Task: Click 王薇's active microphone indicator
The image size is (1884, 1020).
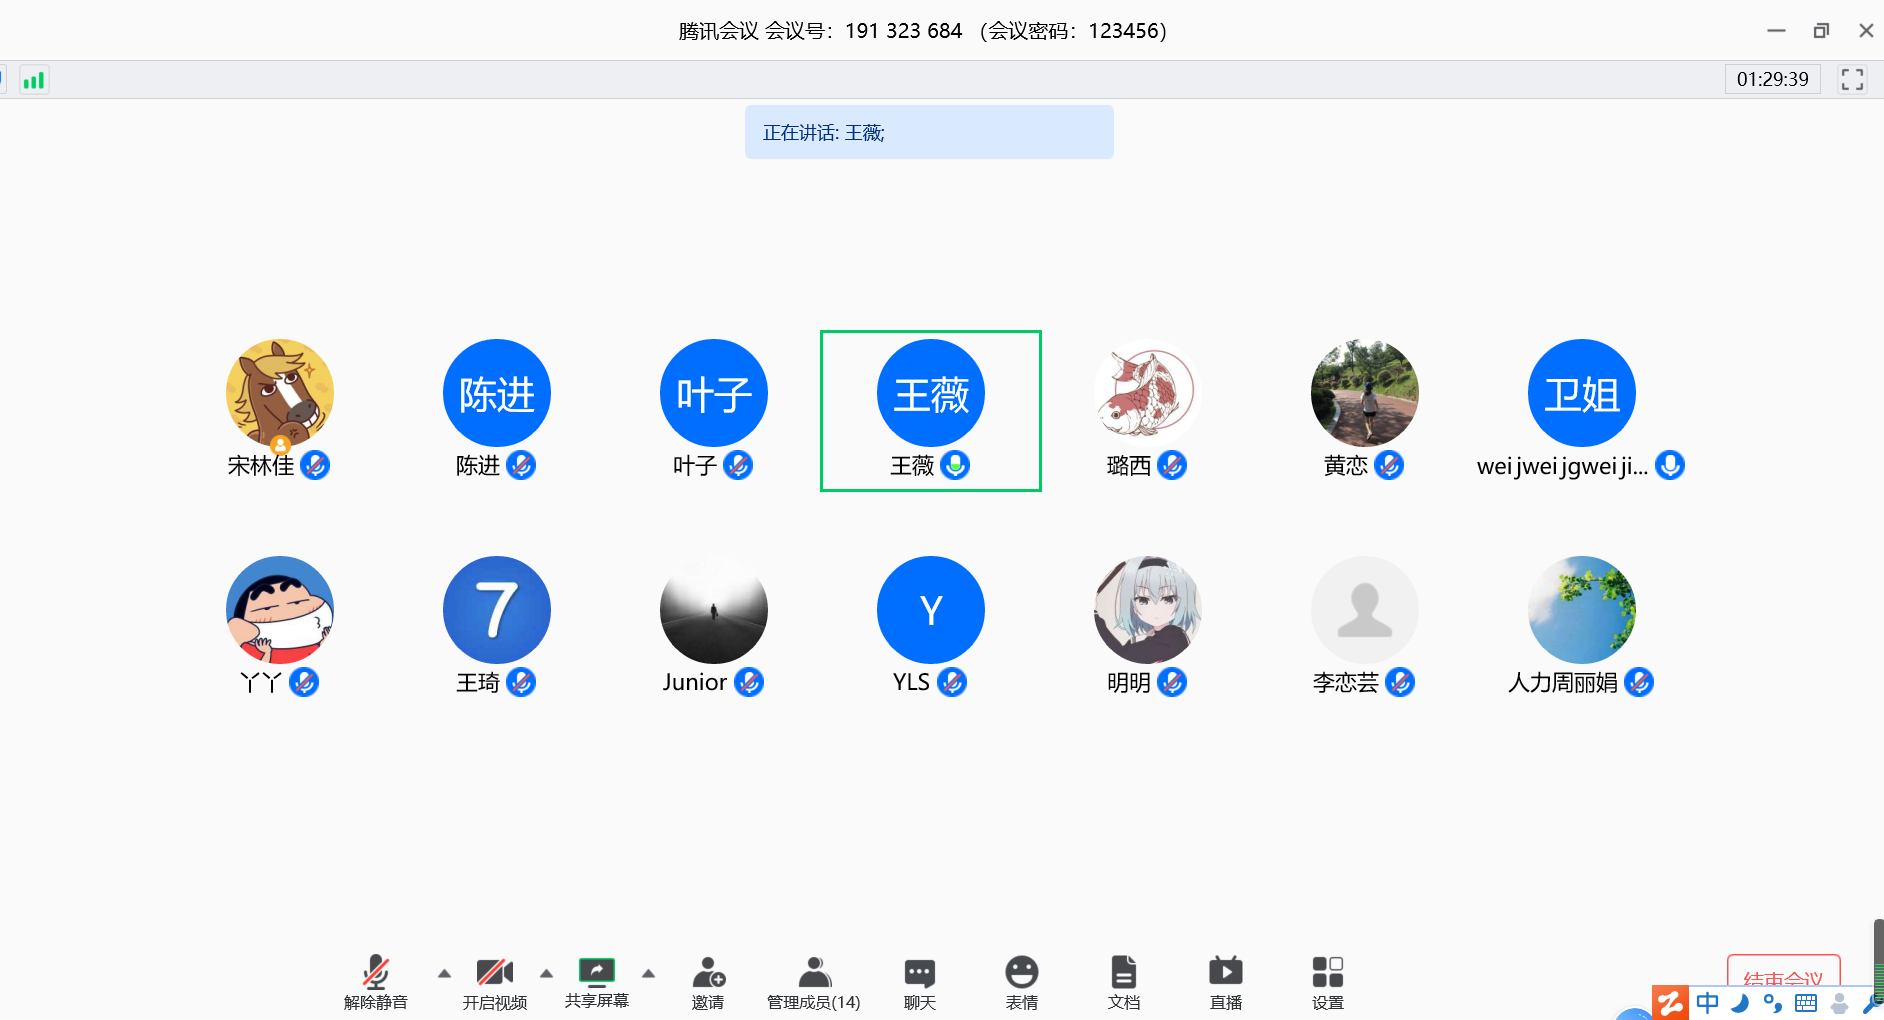Action: pos(956,464)
